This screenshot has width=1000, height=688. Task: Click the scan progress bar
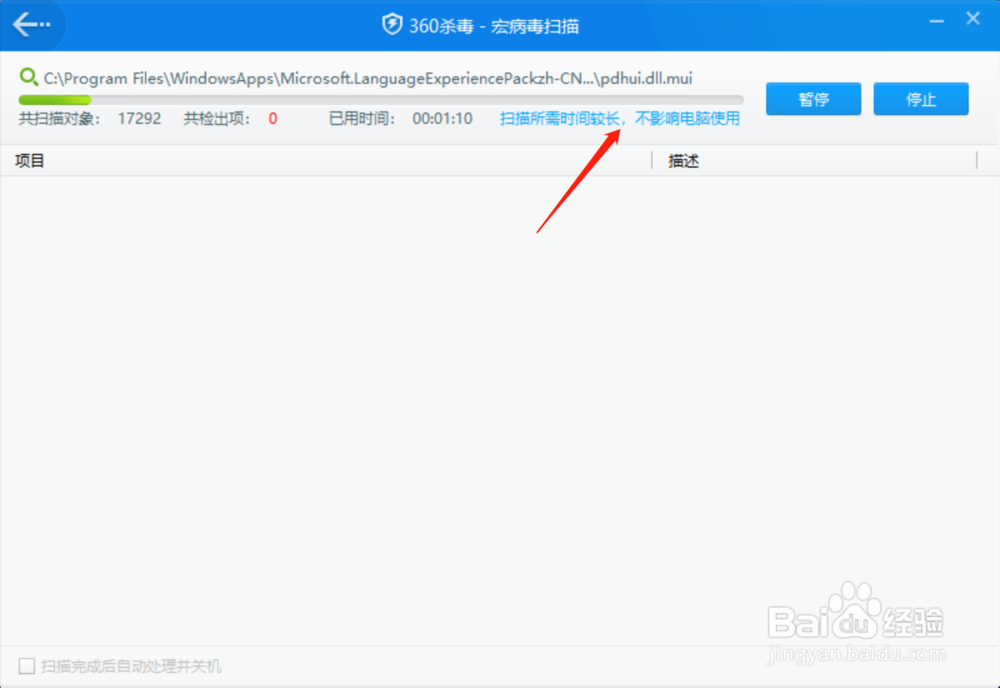coord(381,100)
